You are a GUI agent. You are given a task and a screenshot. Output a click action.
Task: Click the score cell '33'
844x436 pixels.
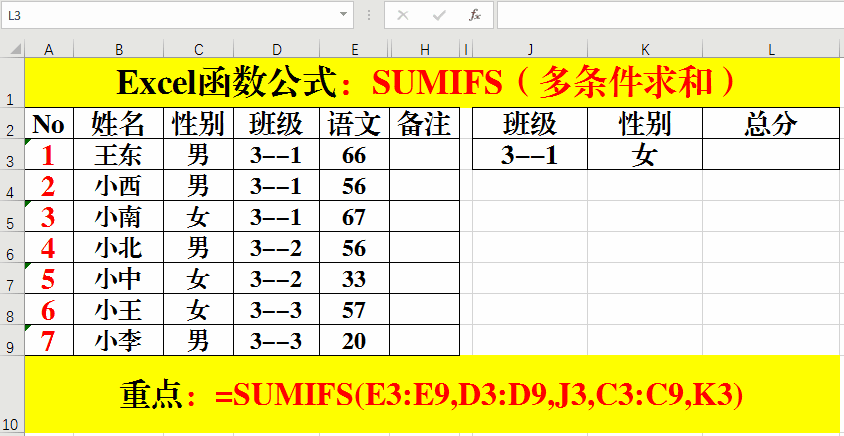point(355,279)
